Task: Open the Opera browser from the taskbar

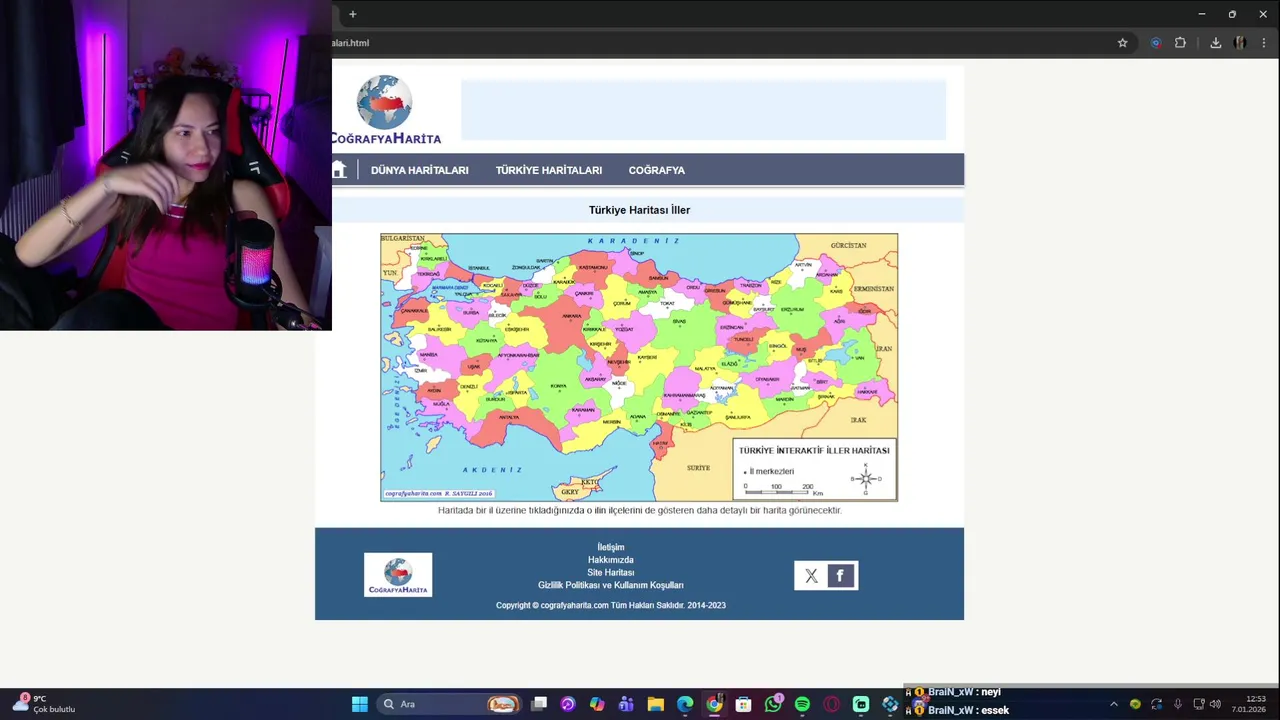Action: (831, 704)
